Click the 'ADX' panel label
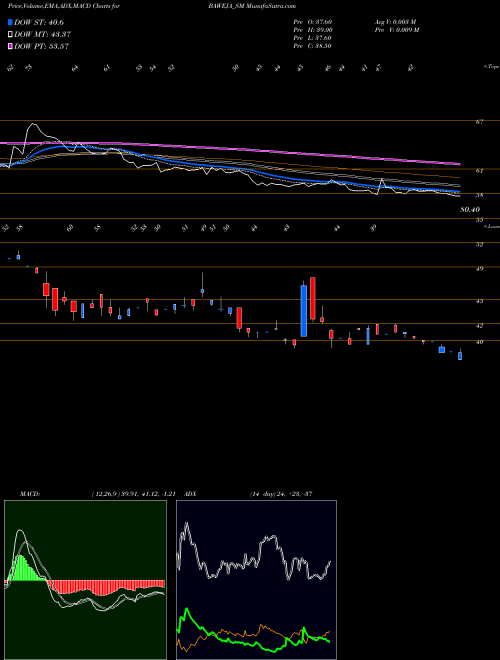500x660 pixels. 190,494
